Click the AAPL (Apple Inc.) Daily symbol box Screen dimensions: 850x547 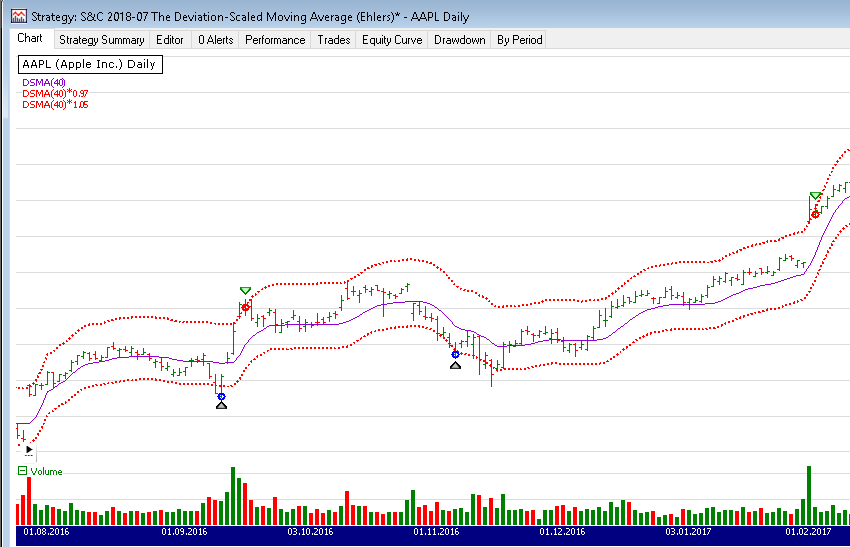pyautogui.click(x=89, y=64)
